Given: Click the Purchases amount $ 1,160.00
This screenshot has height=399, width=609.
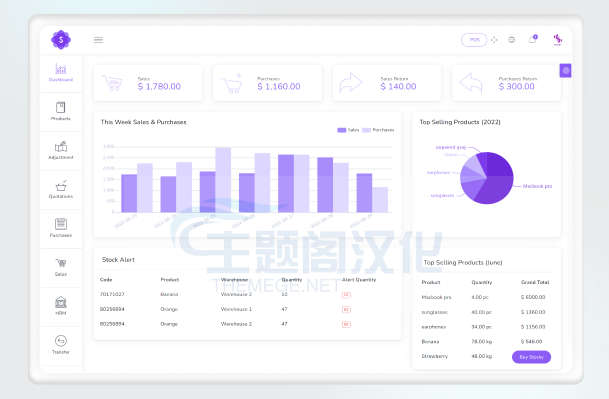Looking at the screenshot, I should (x=279, y=86).
